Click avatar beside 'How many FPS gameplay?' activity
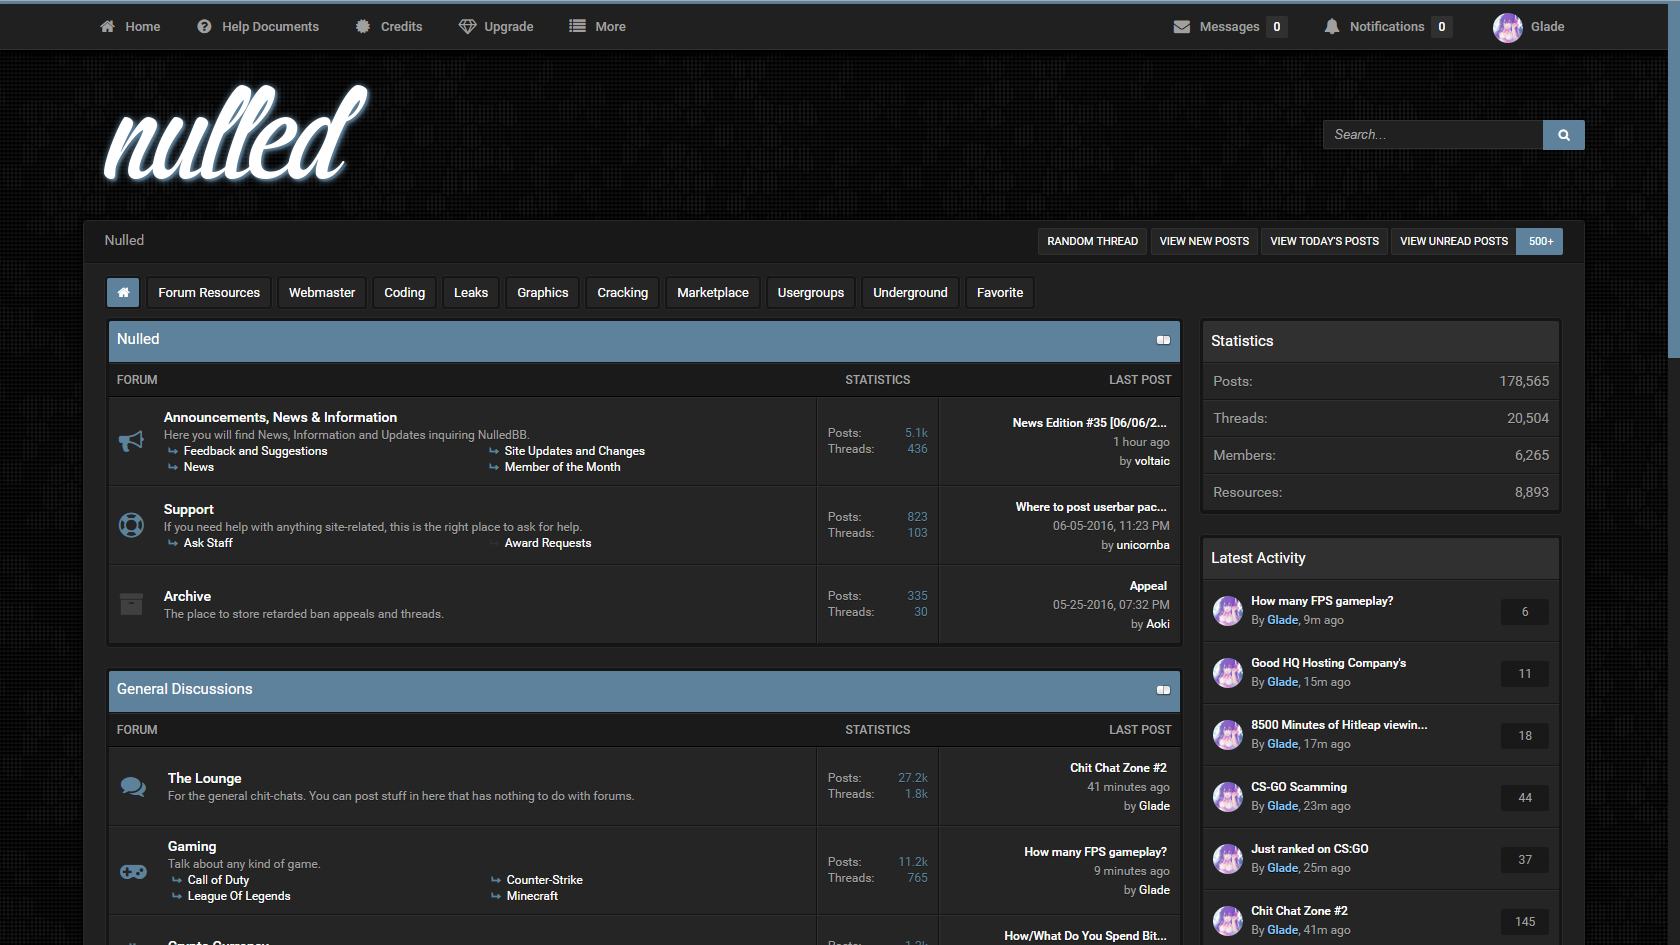 pyautogui.click(x=1228, y=611)
